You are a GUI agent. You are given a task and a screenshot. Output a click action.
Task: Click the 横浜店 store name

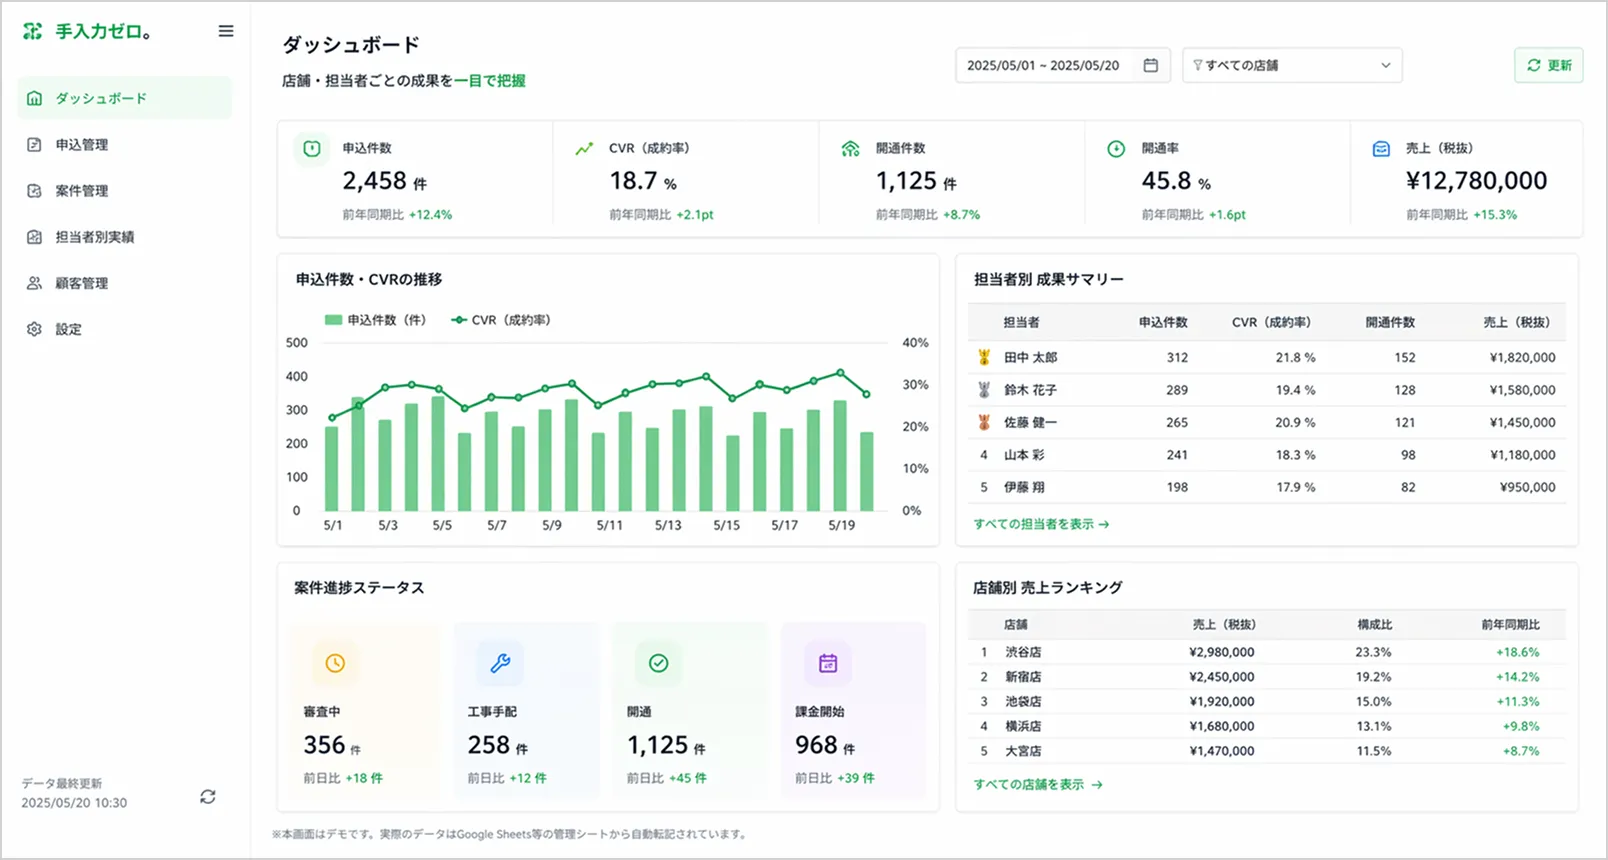(1023, 726)
